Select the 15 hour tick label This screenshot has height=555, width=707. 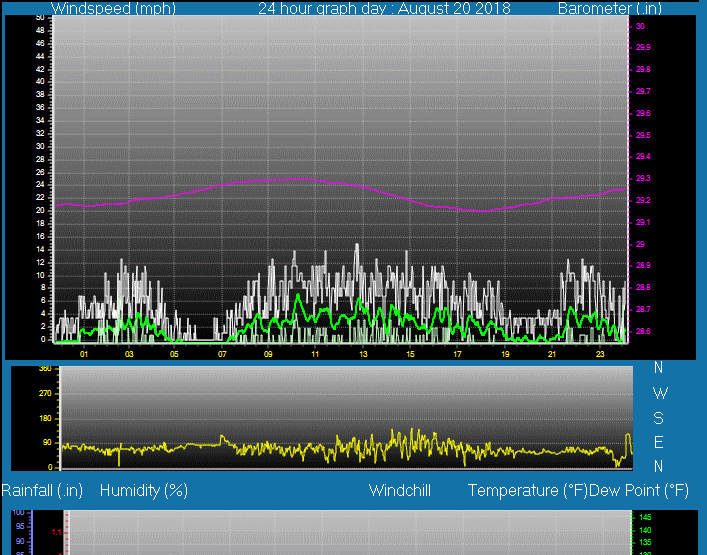coord(410,354)
